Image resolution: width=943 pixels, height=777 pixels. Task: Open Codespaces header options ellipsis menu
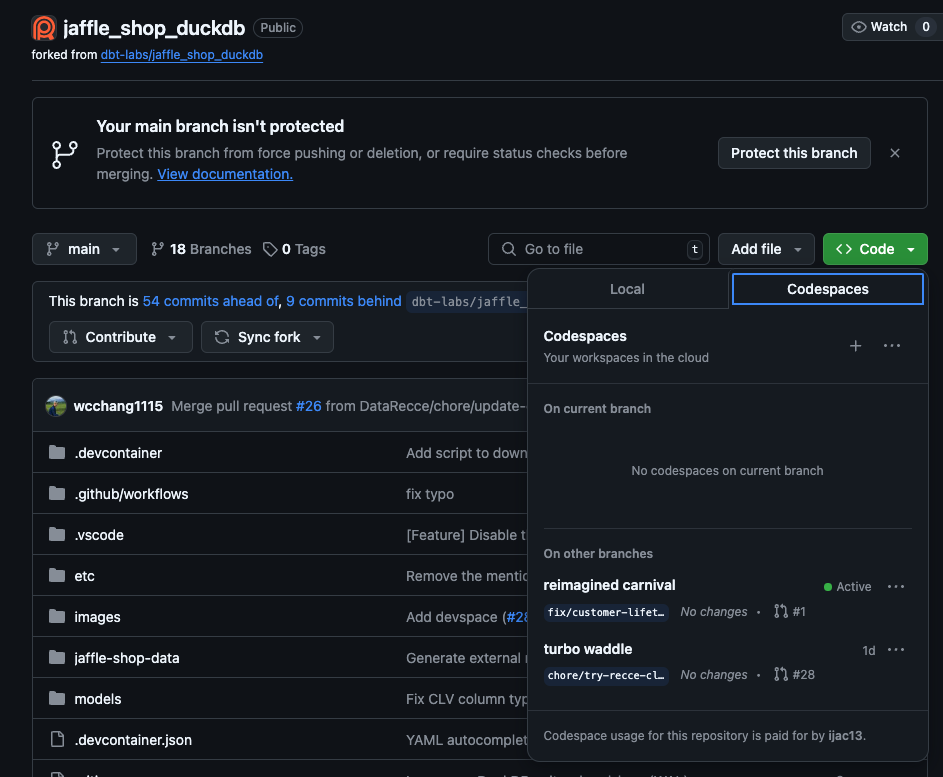pos(892,346)
